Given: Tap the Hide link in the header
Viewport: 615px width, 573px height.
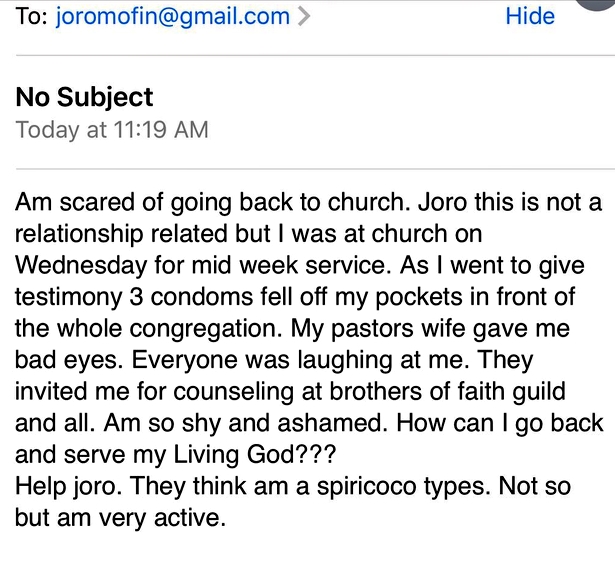Looking at the screenshot, I should pyautogui.click(x=530, y=17).
